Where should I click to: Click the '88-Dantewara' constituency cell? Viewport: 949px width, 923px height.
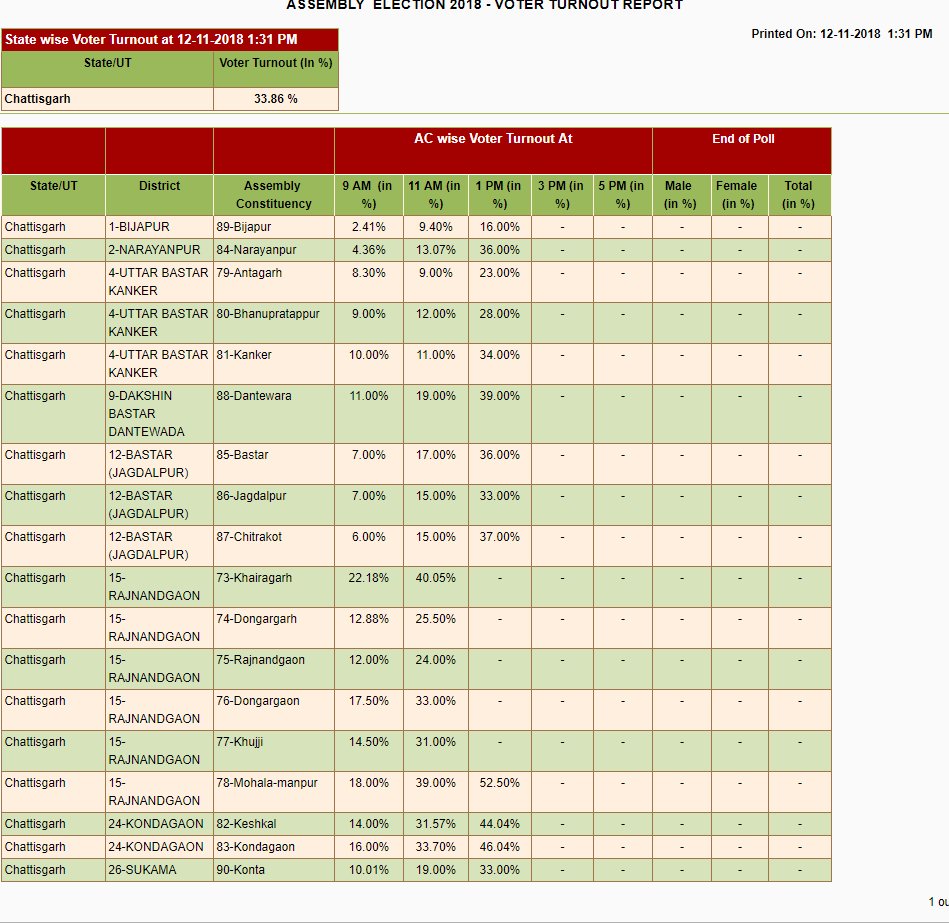click(x=254, y=396)
